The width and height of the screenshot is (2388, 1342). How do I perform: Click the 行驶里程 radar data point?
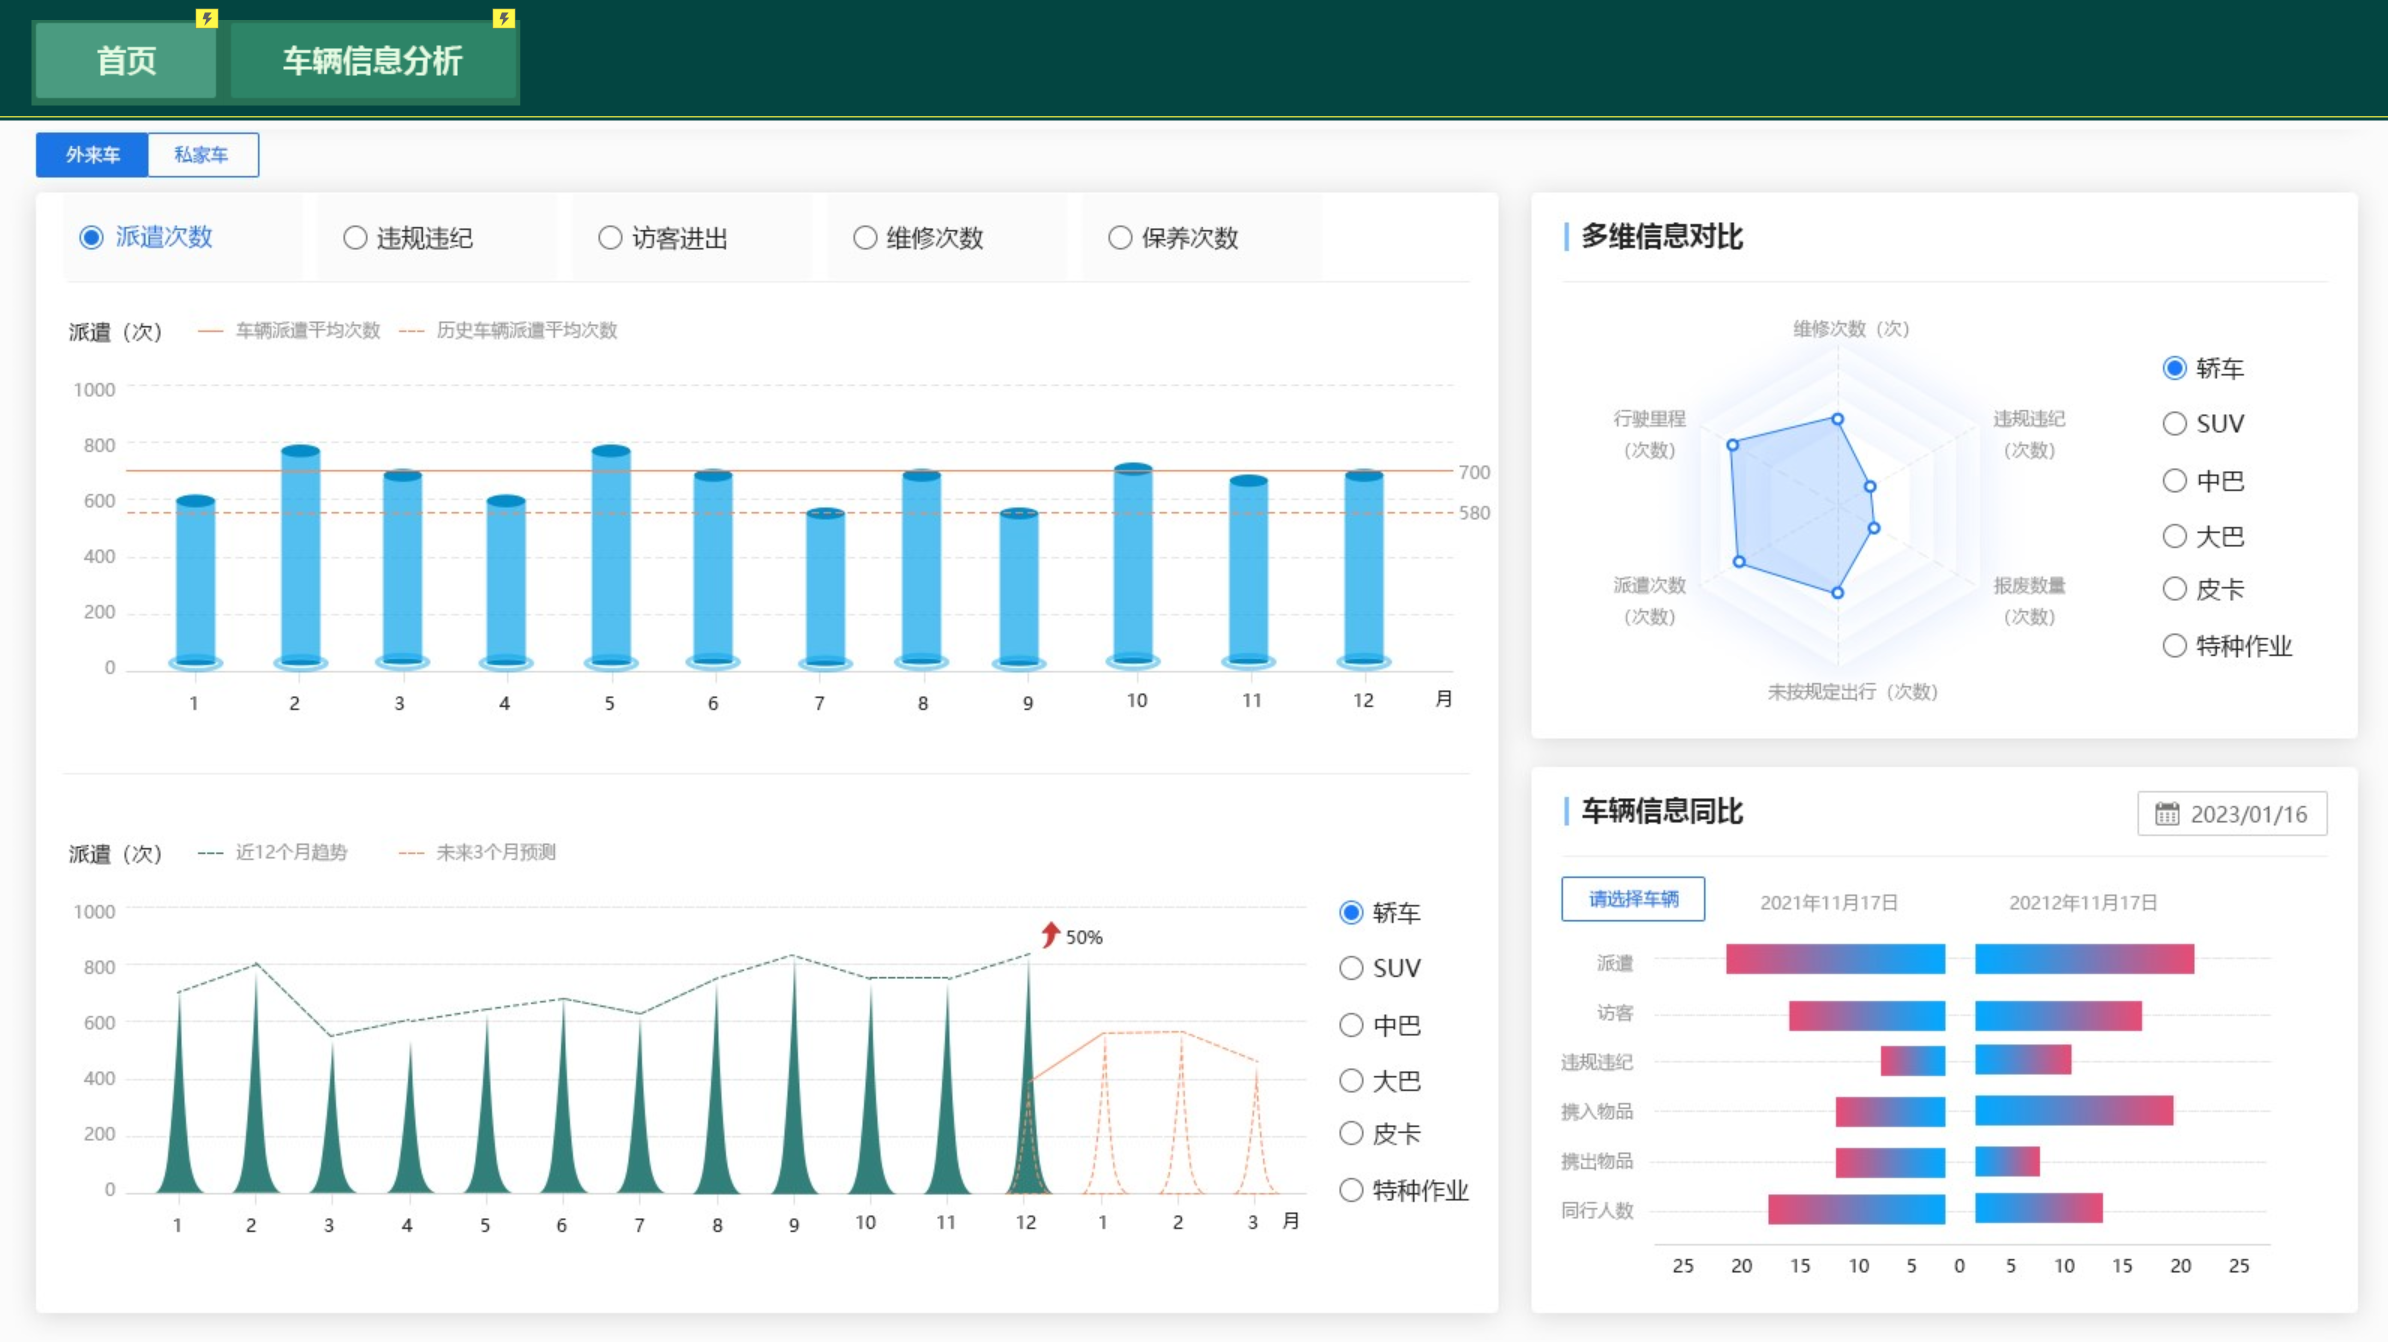(x=1732, y=445)
